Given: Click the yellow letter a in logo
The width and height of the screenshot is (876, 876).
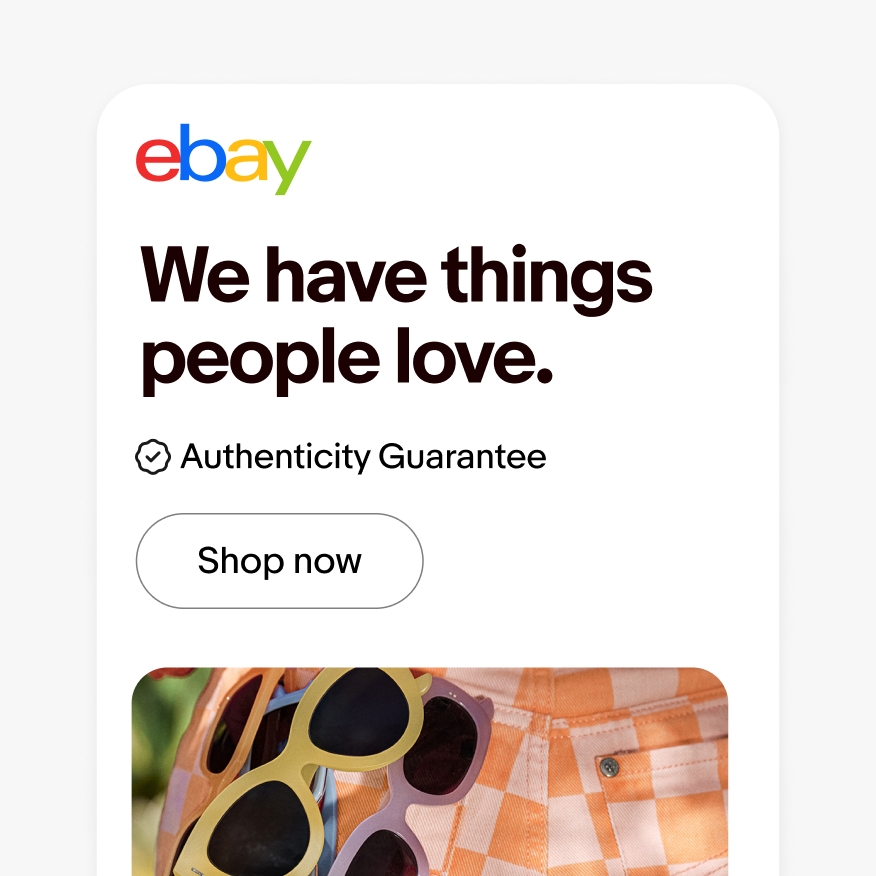Looking at the screenshot, I should pyautogui.click(x=246, y=160).
